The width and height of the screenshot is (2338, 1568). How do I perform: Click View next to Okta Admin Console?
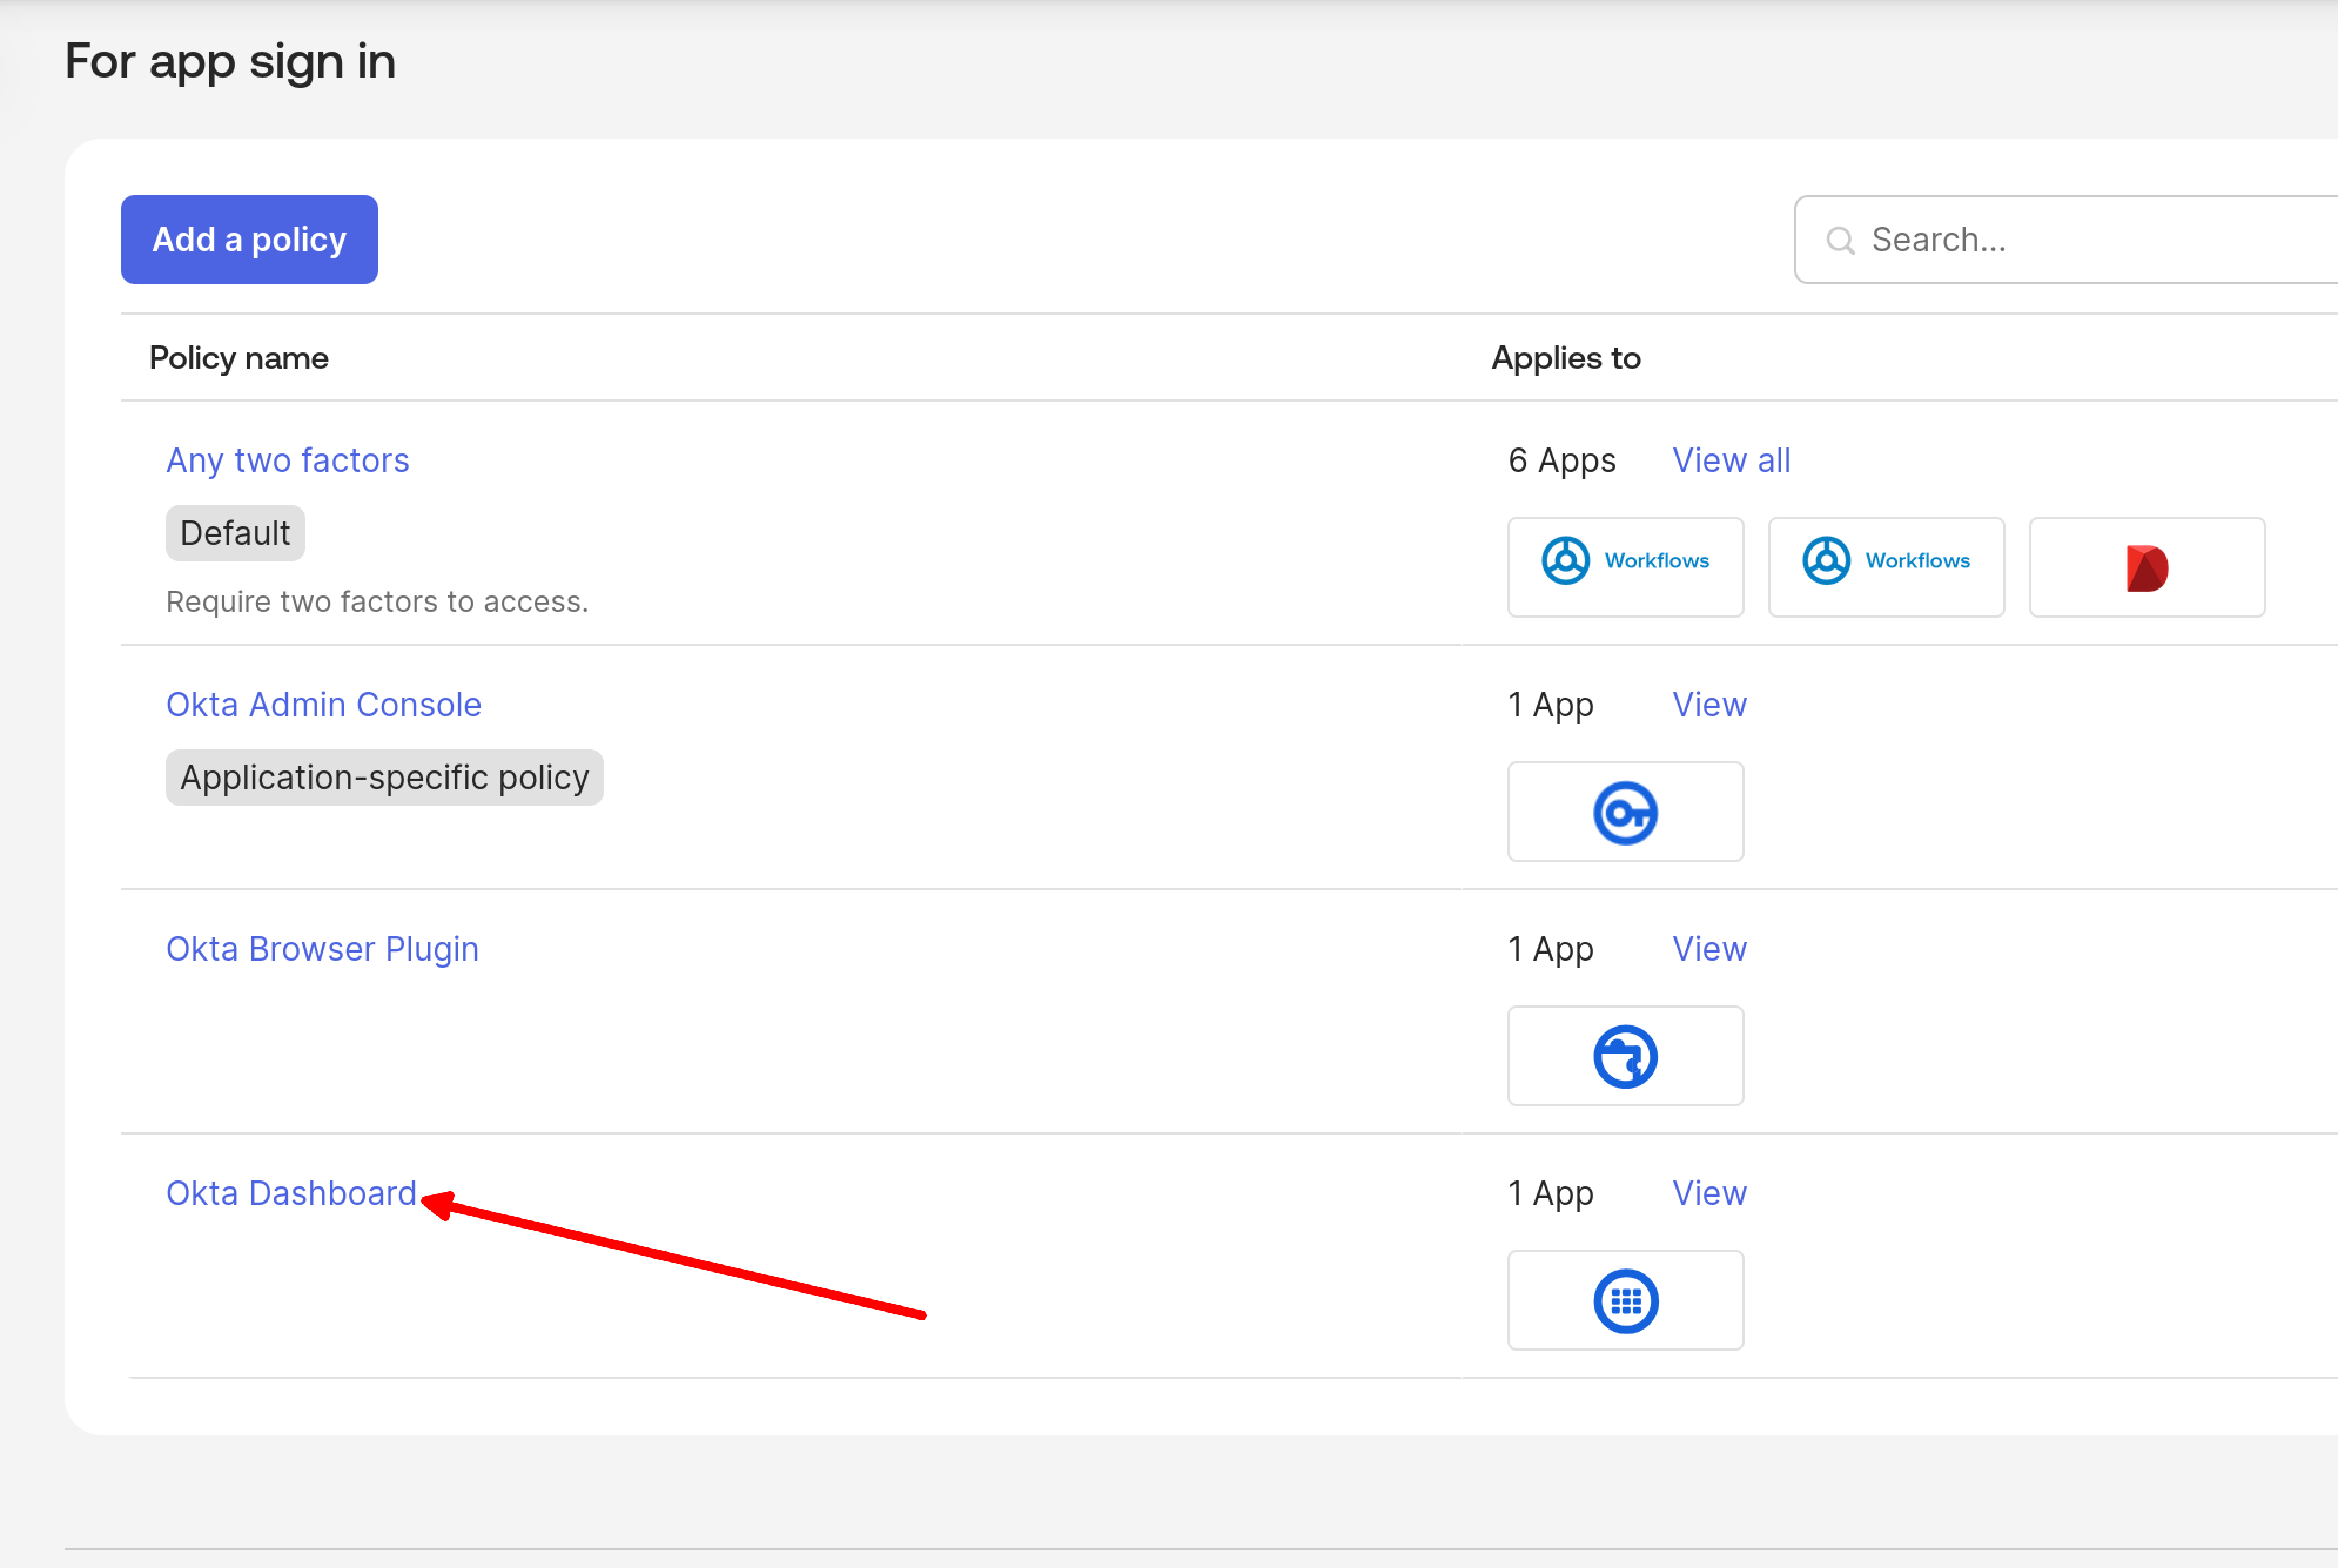(x=1709, y=704)
